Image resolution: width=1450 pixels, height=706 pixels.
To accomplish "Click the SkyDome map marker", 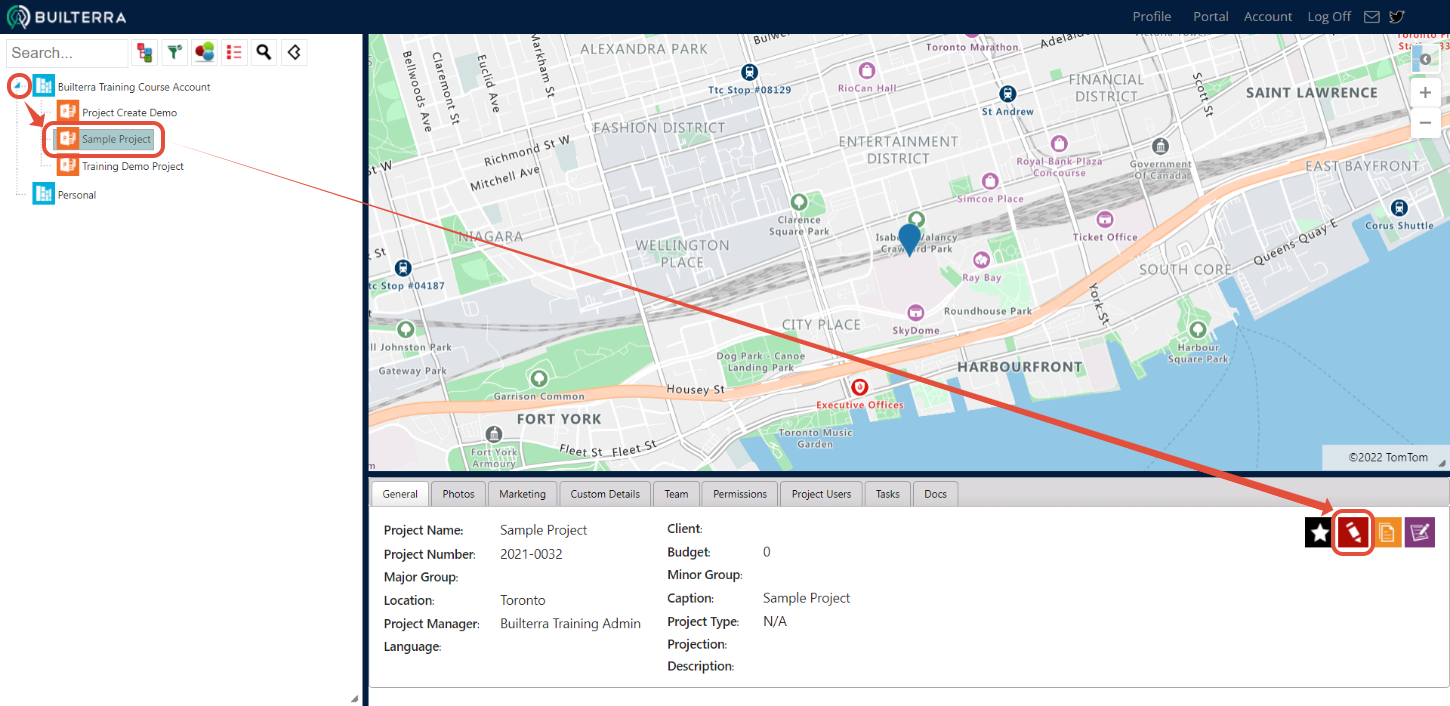I will (915, 314).
